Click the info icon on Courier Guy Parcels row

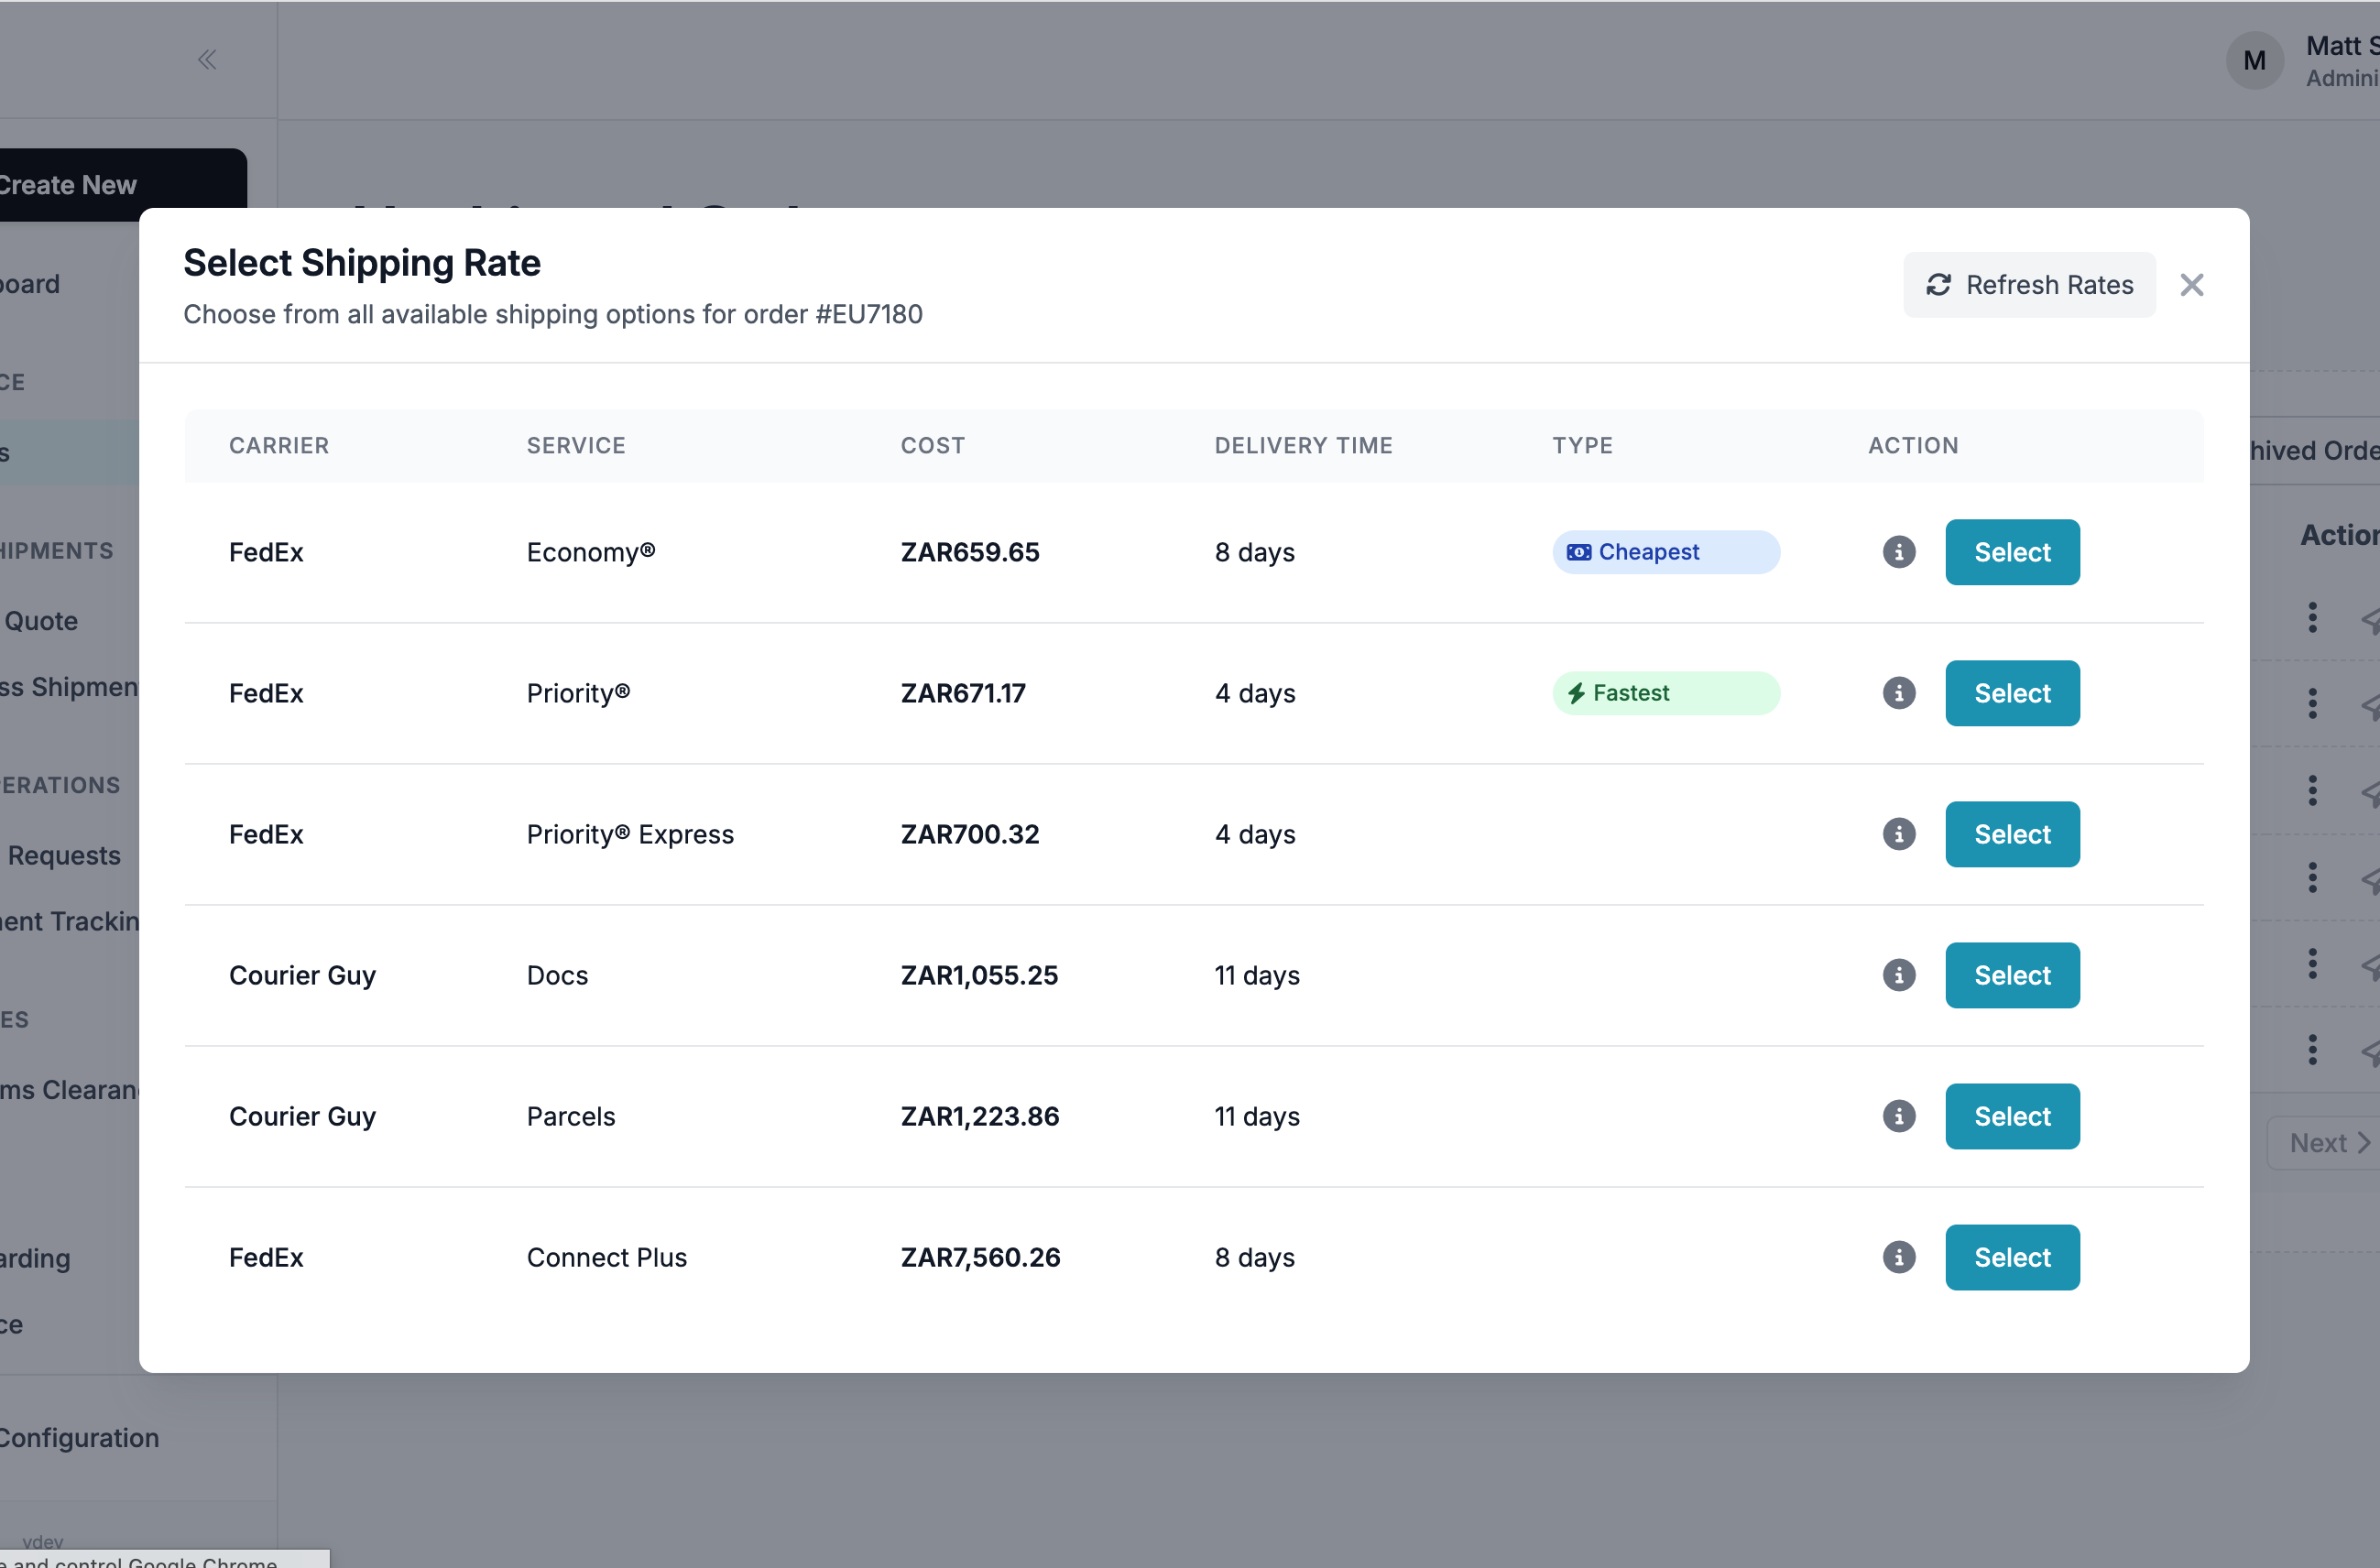tap(1898, 1116)
